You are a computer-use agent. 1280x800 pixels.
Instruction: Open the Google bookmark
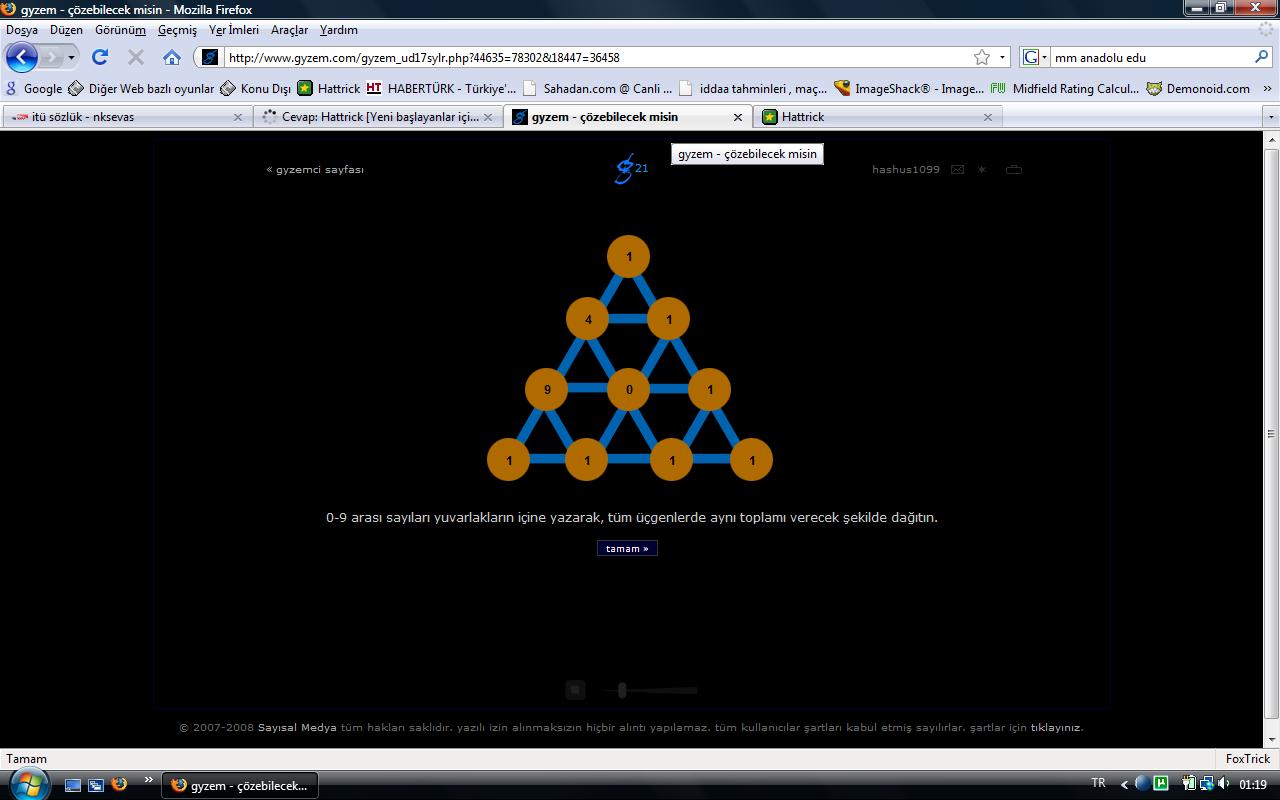[34, 88]
